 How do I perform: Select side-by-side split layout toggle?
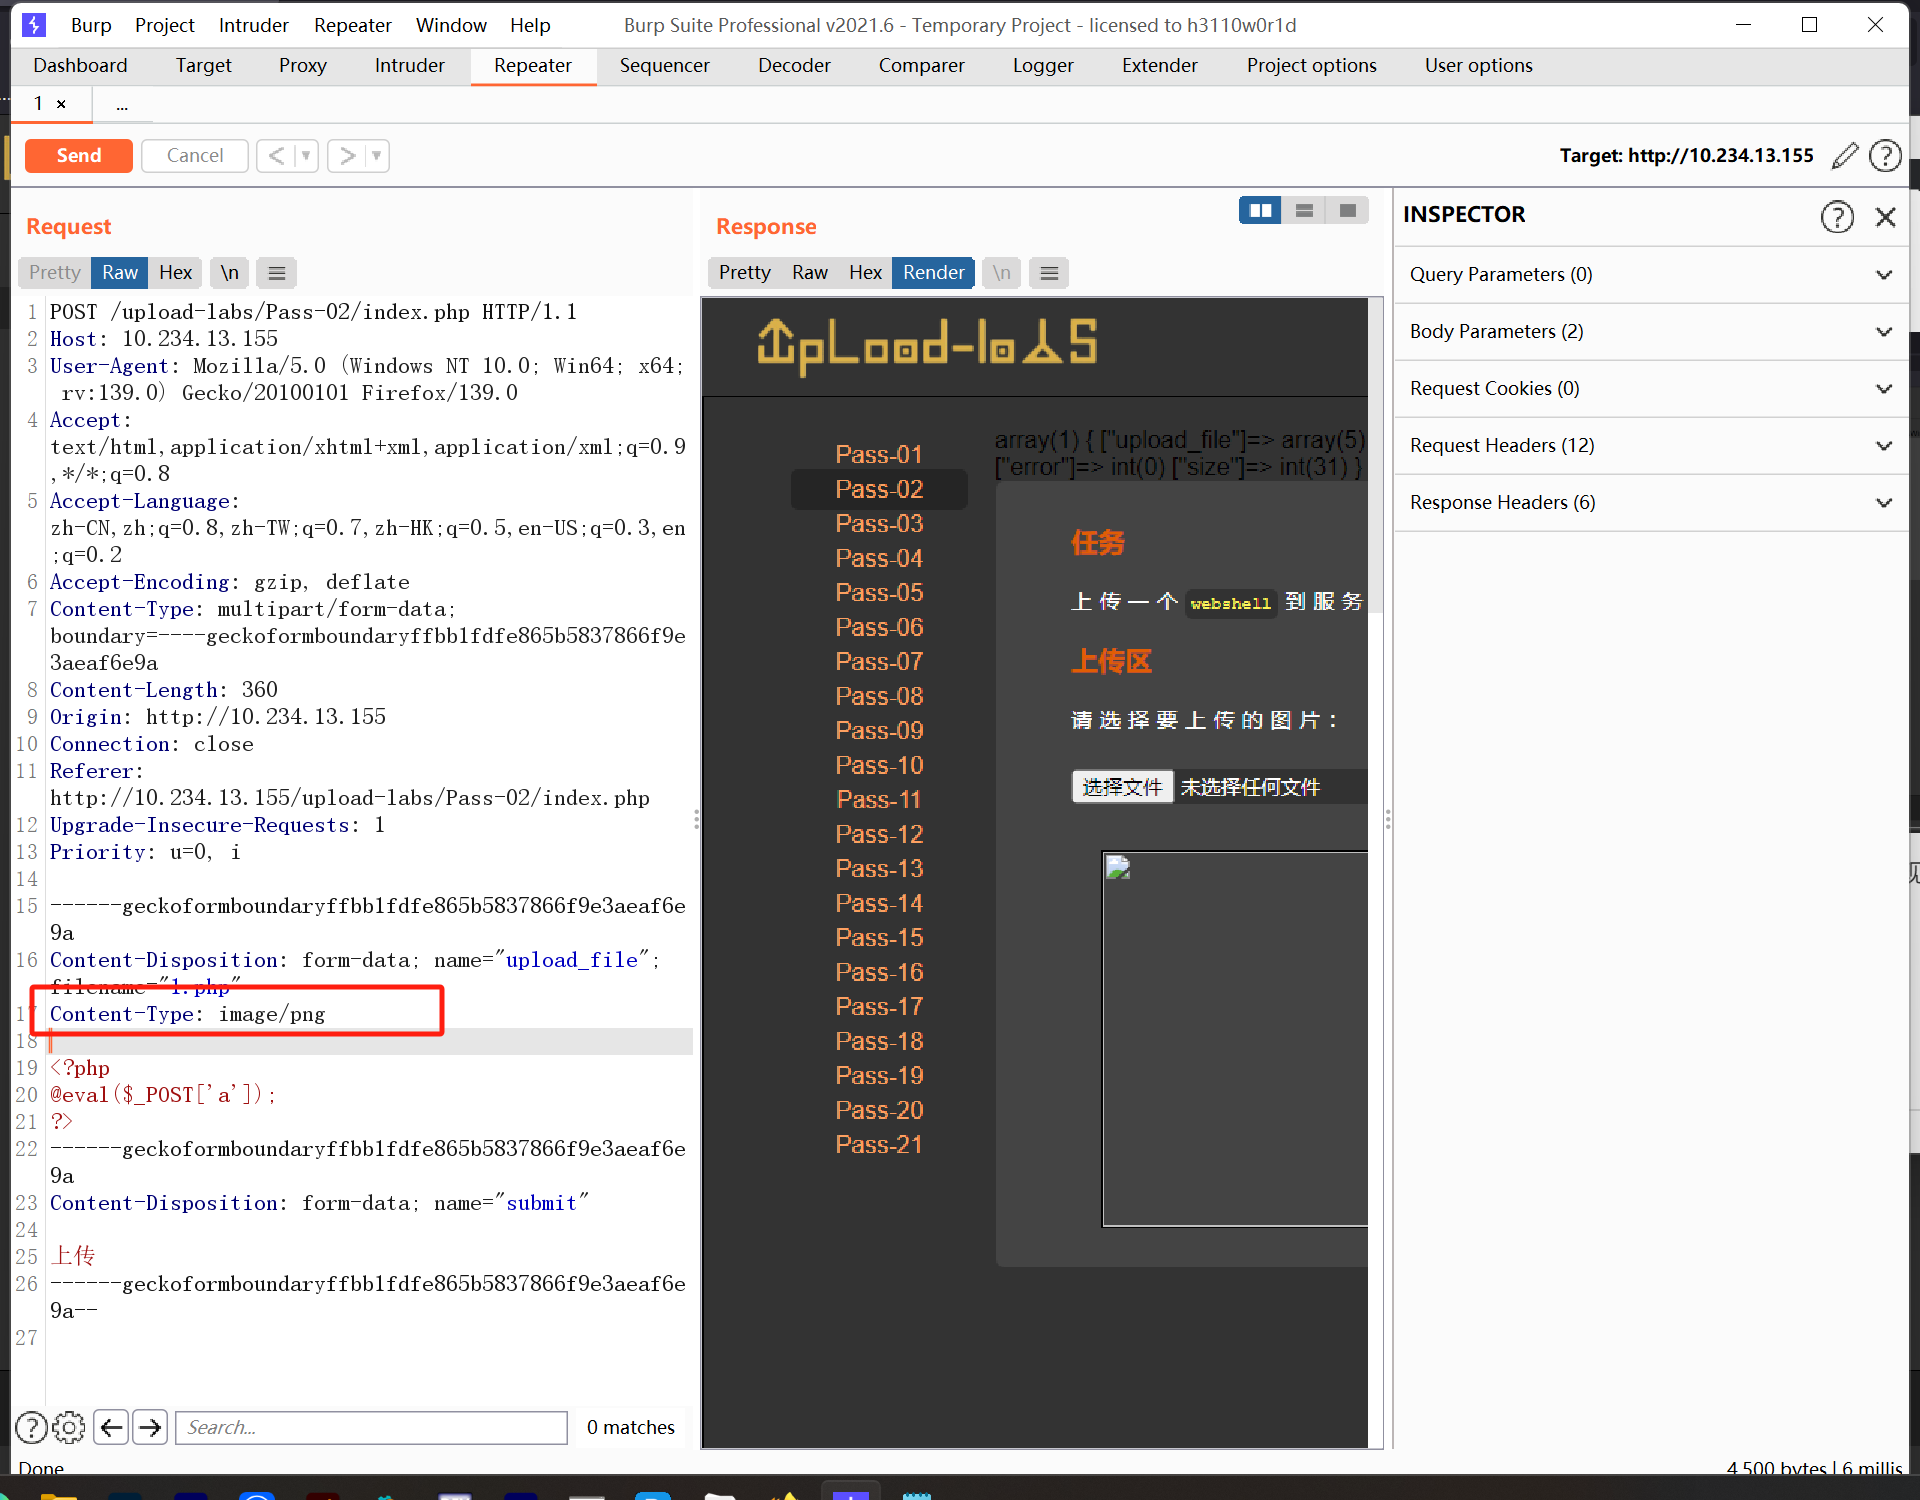[x=1260, y=210]
